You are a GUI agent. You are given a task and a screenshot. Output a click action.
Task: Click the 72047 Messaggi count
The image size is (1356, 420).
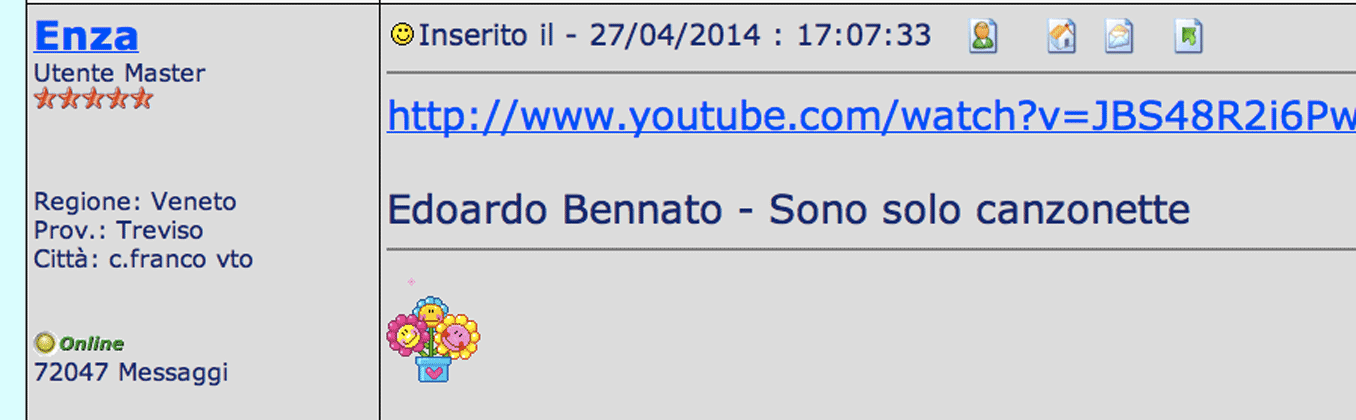click(x=131, y=373)
